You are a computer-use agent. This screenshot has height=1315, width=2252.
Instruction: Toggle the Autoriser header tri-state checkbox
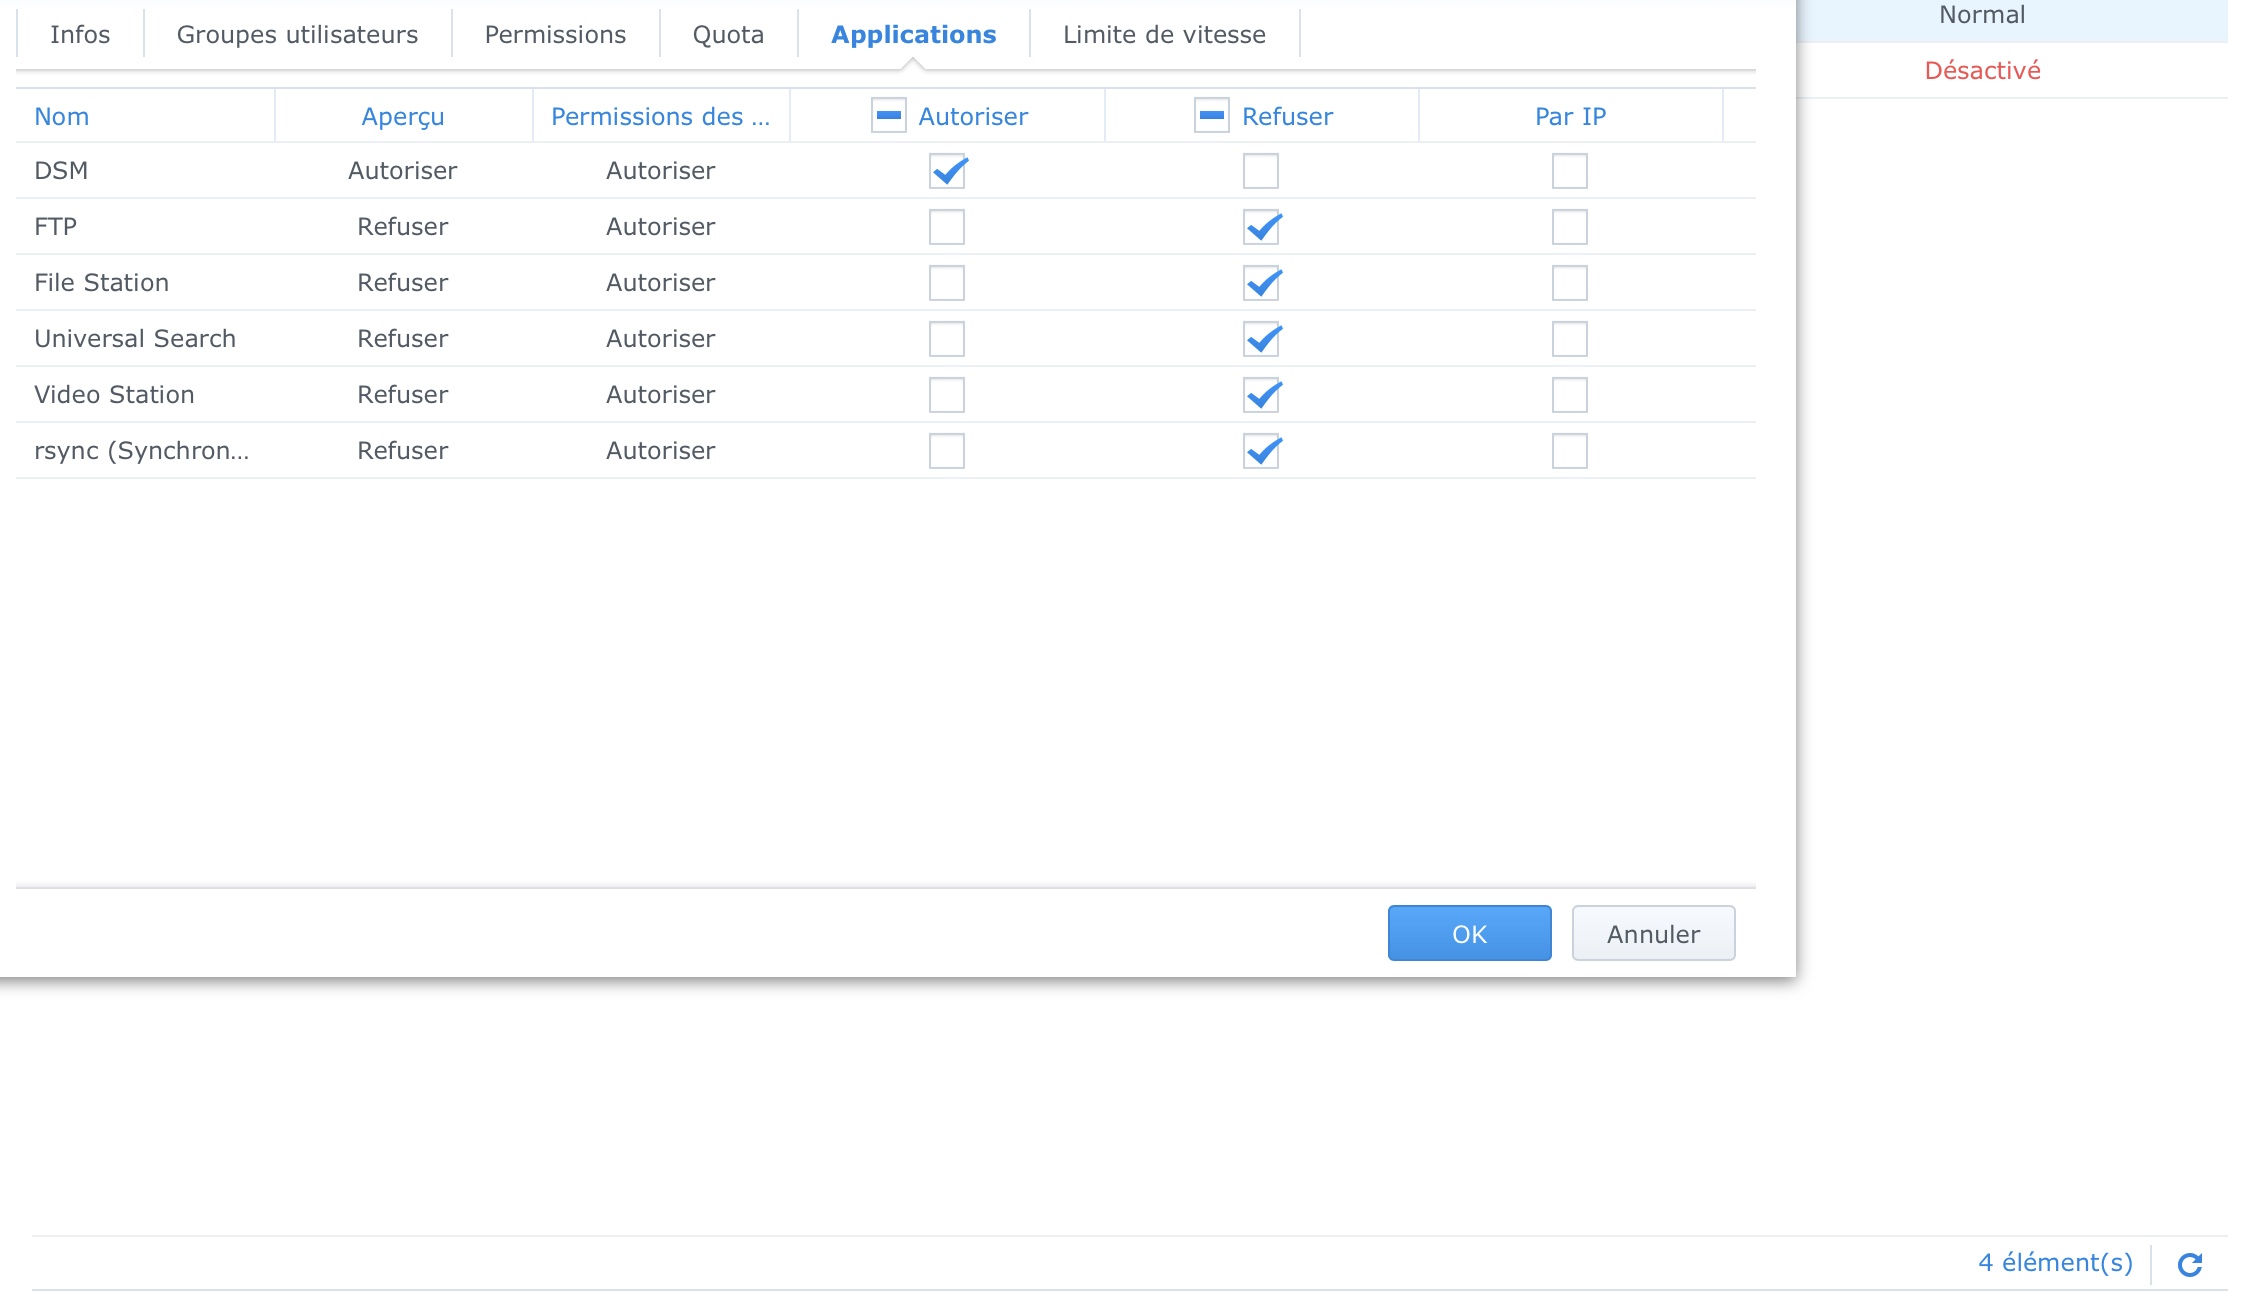(x=888, y=116)
